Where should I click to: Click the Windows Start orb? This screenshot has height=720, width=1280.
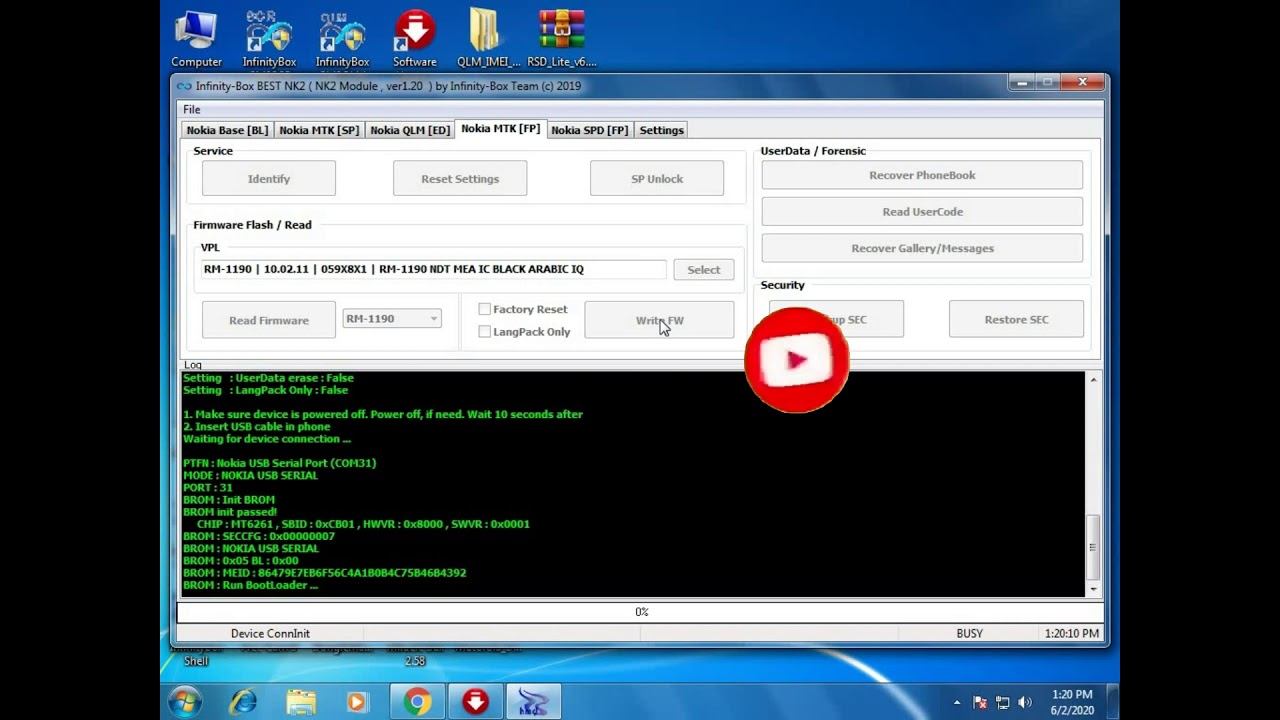click(x=186, y=702)
